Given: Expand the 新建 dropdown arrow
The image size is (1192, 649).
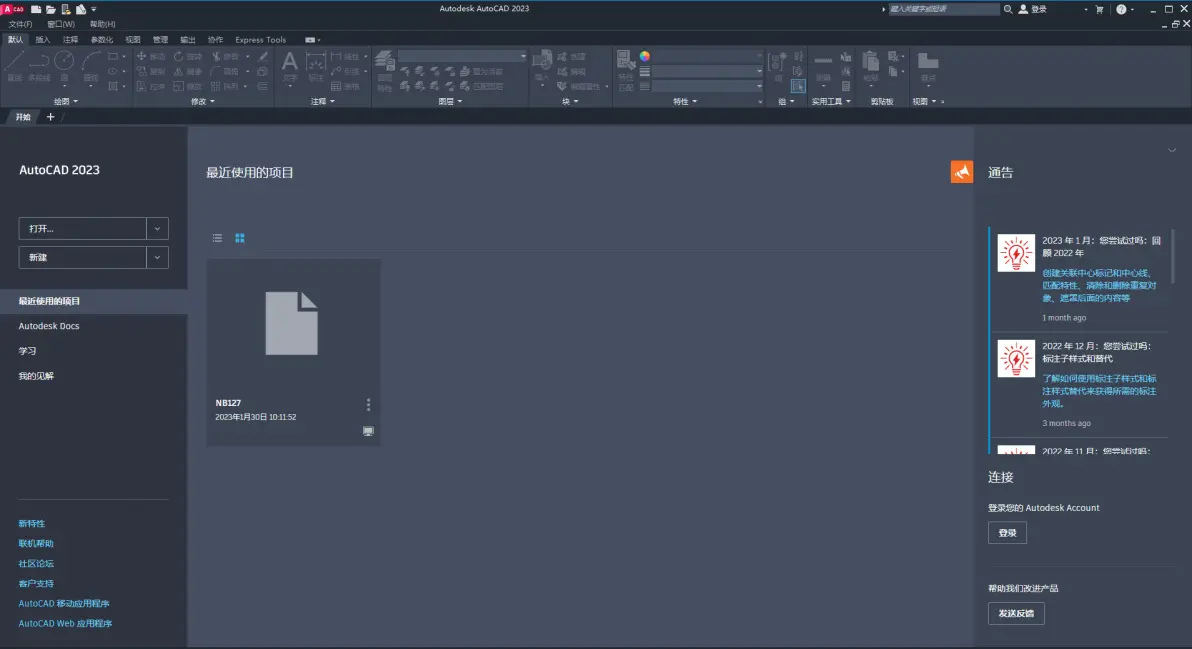Looking at the screenshot, I should (x=157, y=257).
